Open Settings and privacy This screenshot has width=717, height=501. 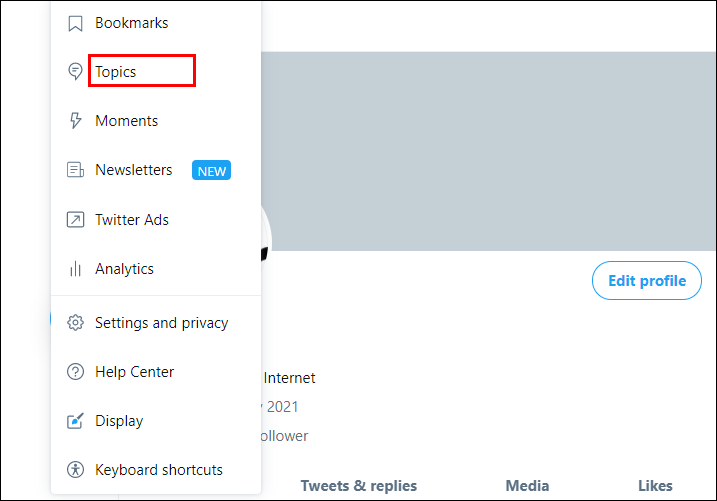[x=161, y=323]
